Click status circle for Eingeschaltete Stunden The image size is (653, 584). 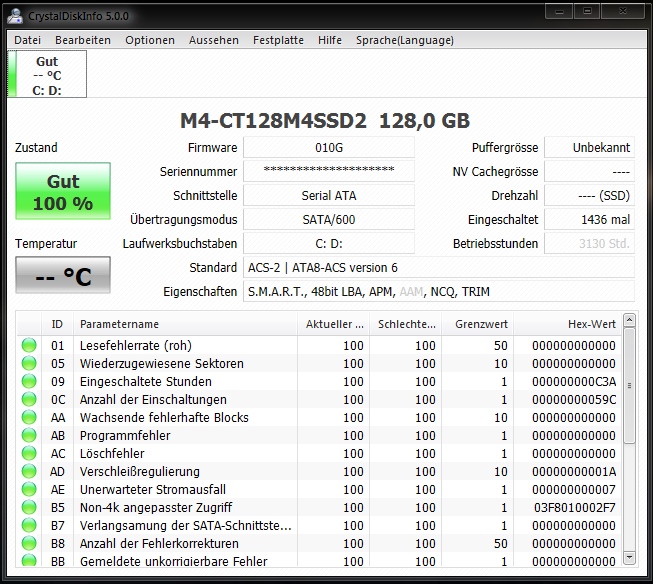point(29,381)
